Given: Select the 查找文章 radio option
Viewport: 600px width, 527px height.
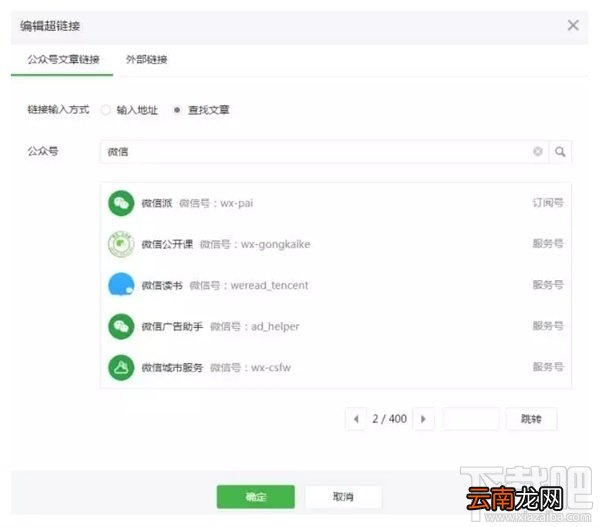Looking at the screenshot, I should tap(177, 110).
